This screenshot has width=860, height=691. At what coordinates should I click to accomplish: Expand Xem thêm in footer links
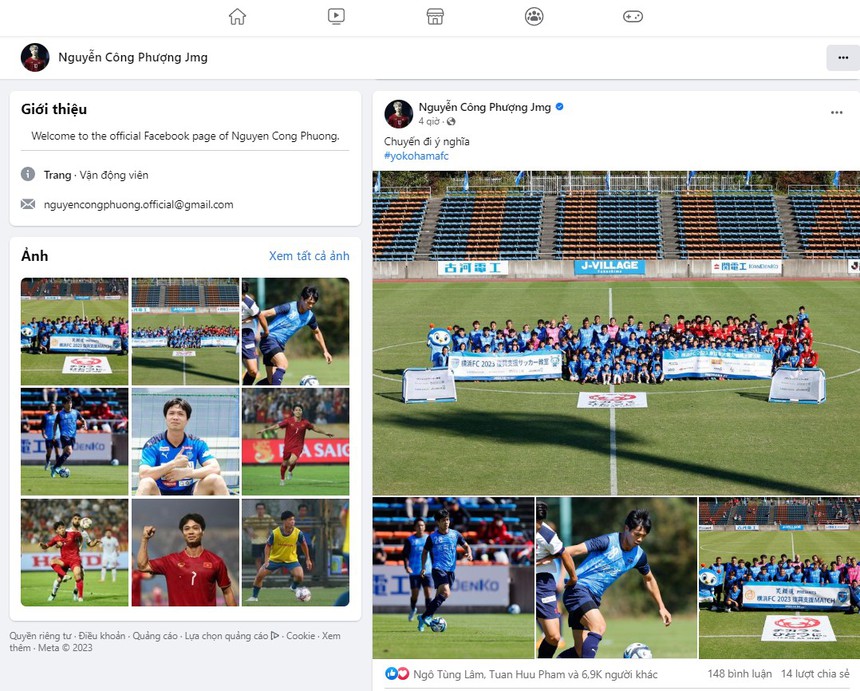pyautogui.click(x=174, y=642)
